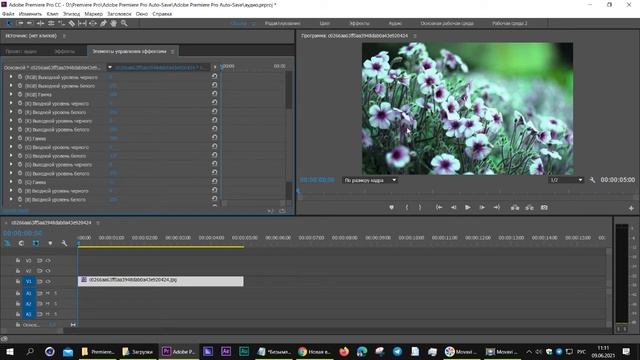The width and height of the screenshot is (640, 360).
Task: Select the Pen tool
Action: click(103, 24)
